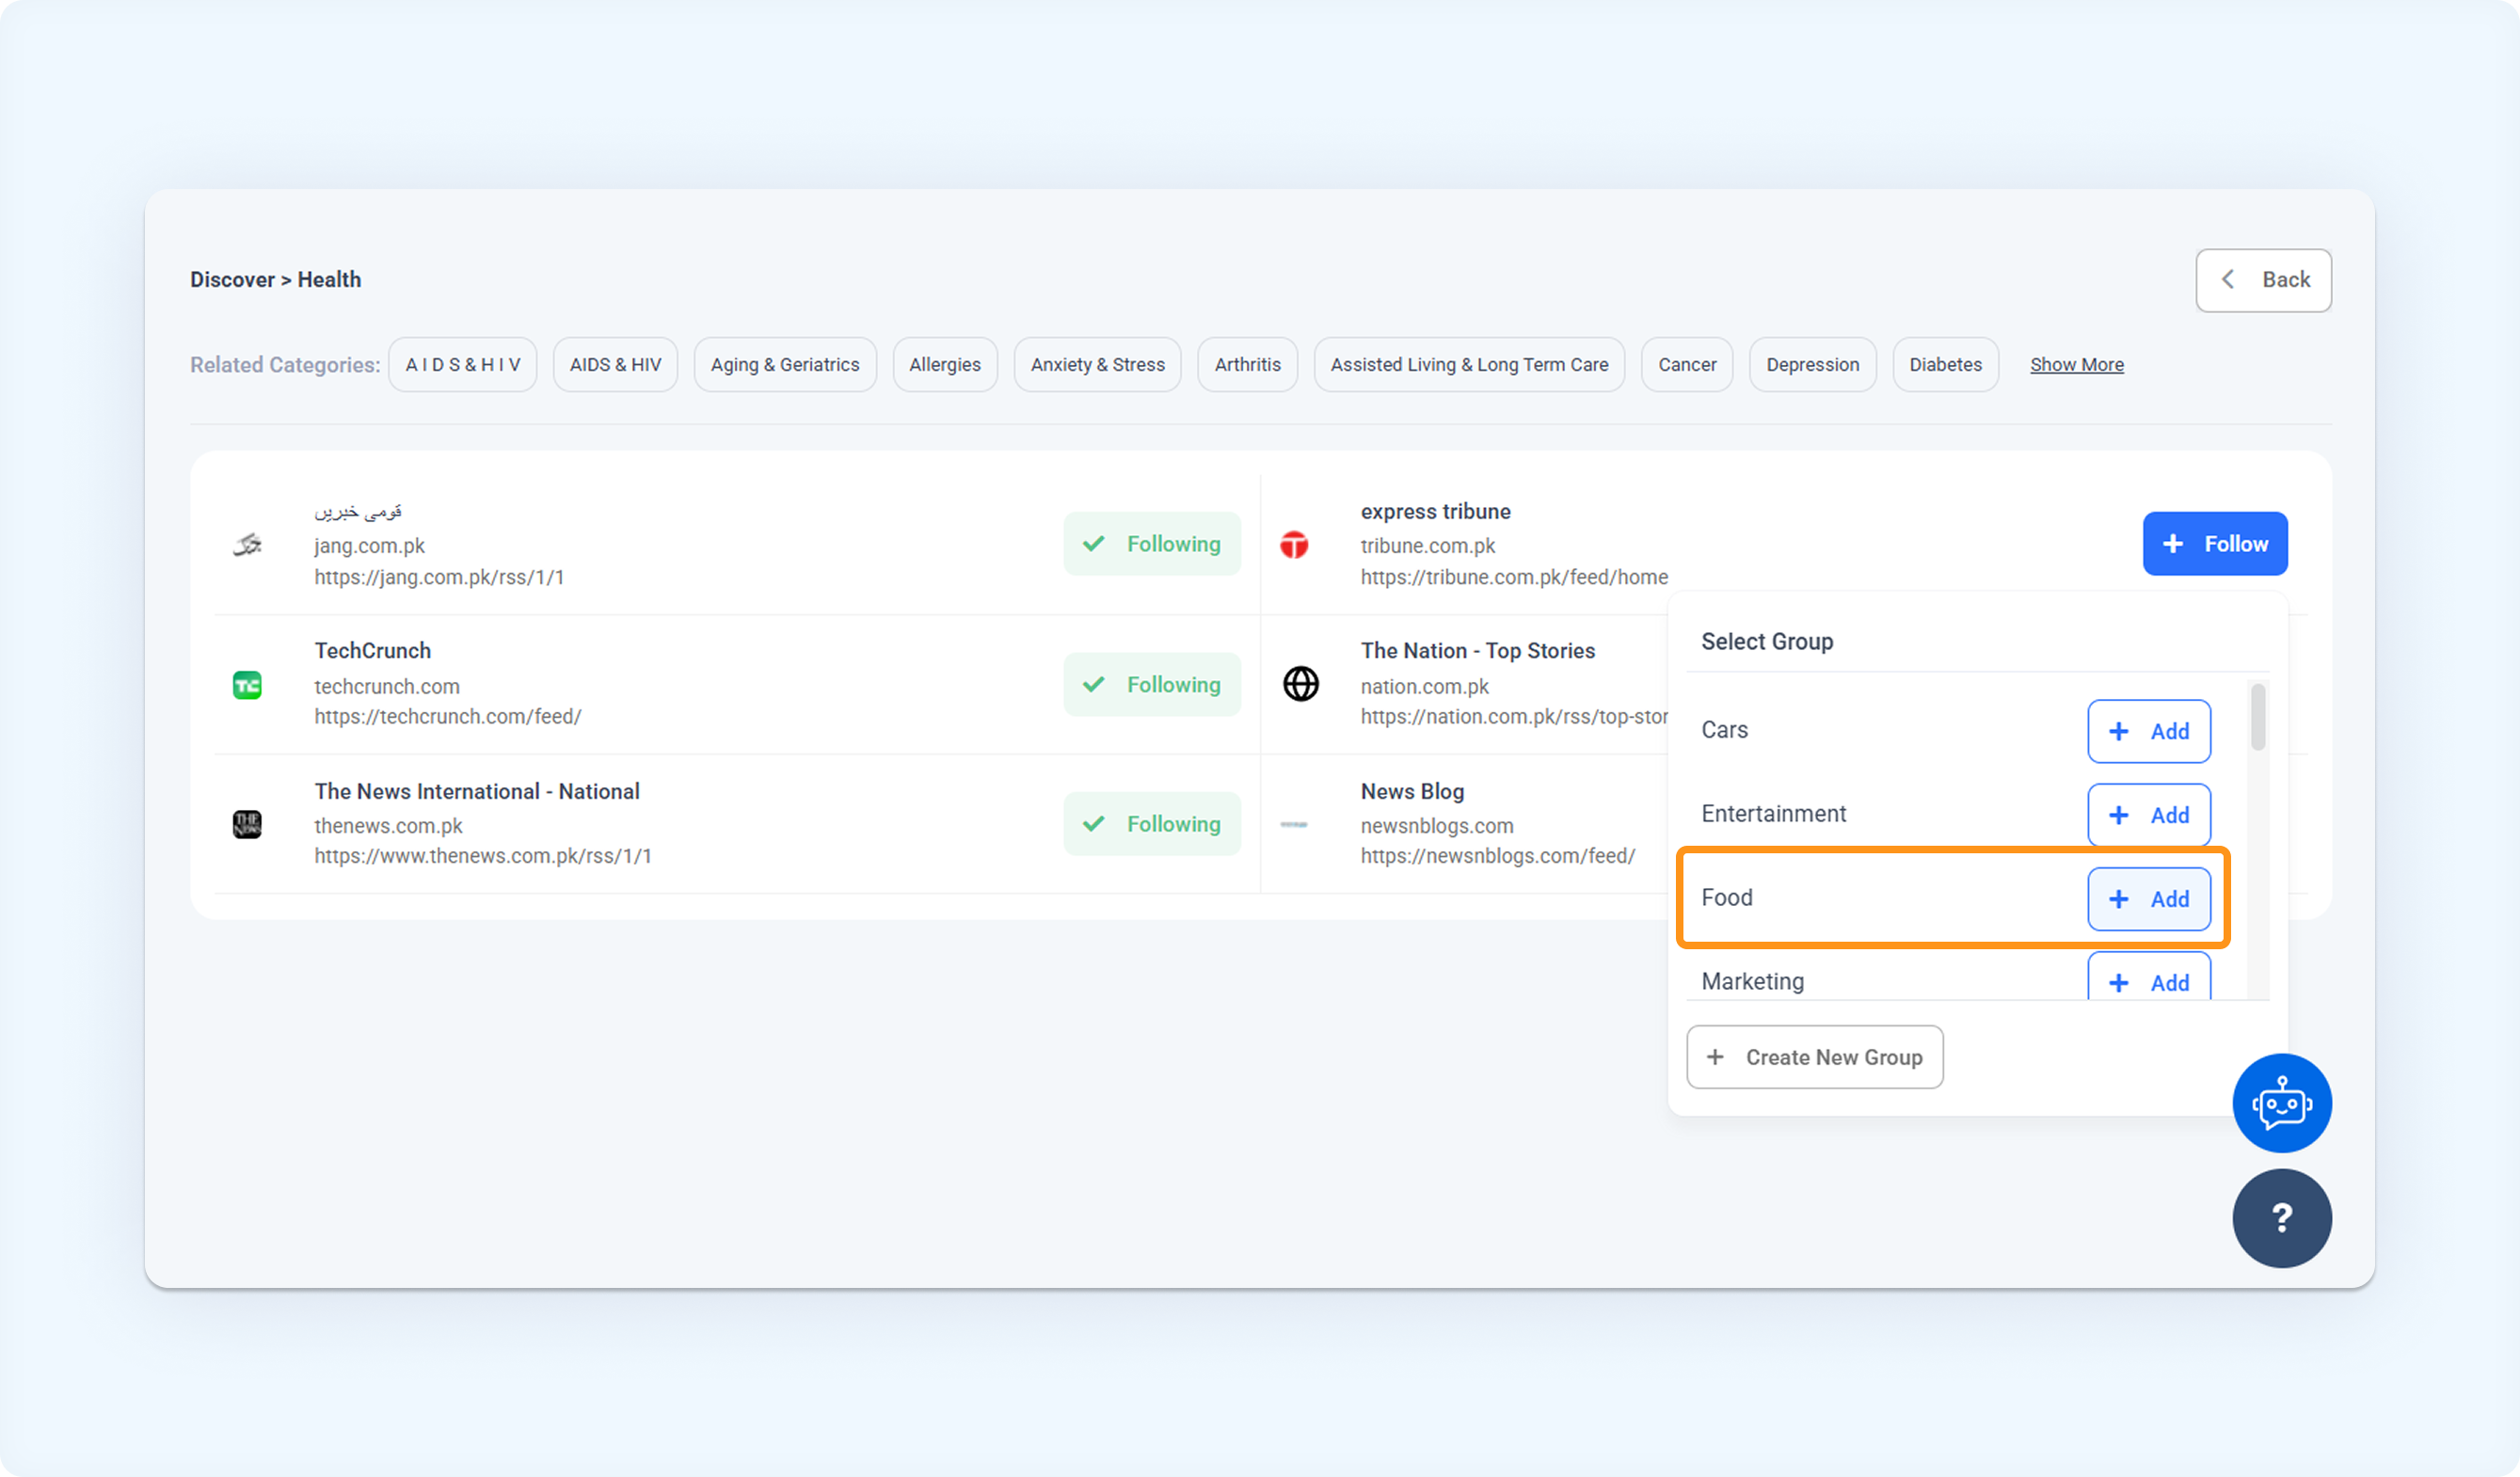2520x1477 pixels.
Task: Click https://tribune.com.pk/feed/home URL
Action: click(1513, 577)
